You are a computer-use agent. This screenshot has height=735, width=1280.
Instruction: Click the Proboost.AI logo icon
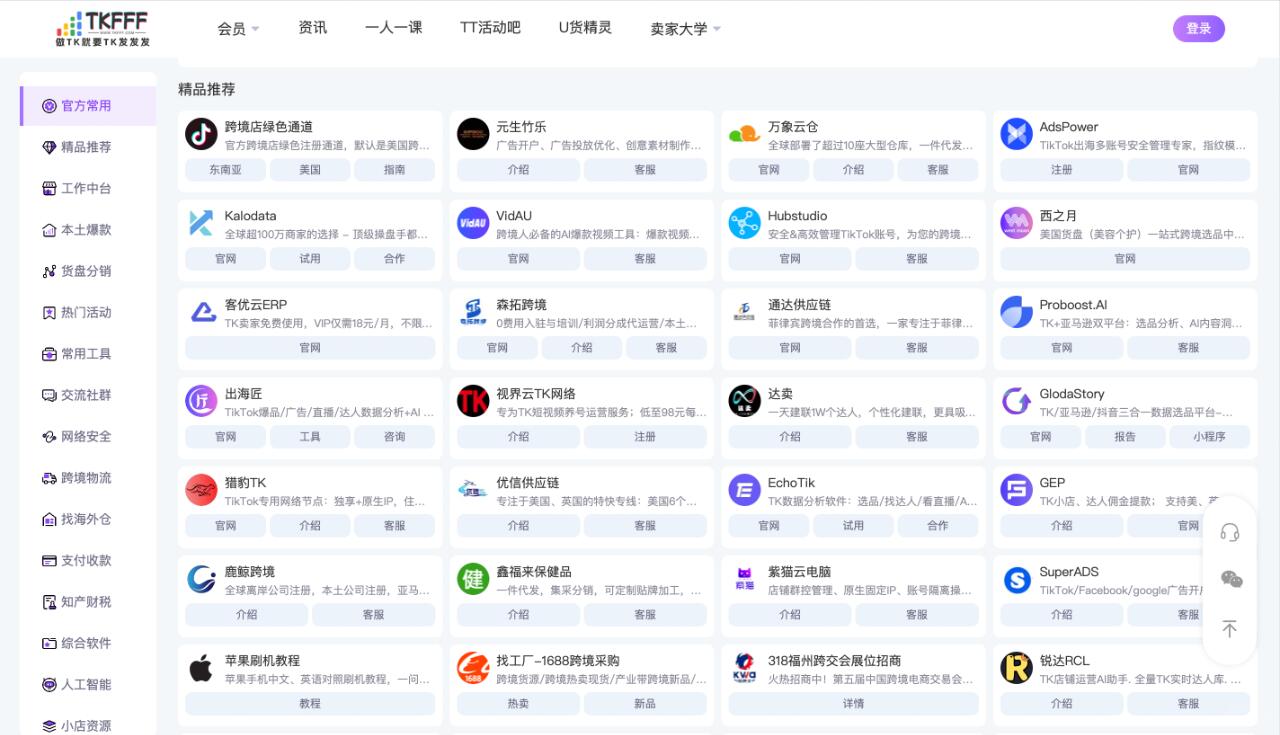[1016, 312]
